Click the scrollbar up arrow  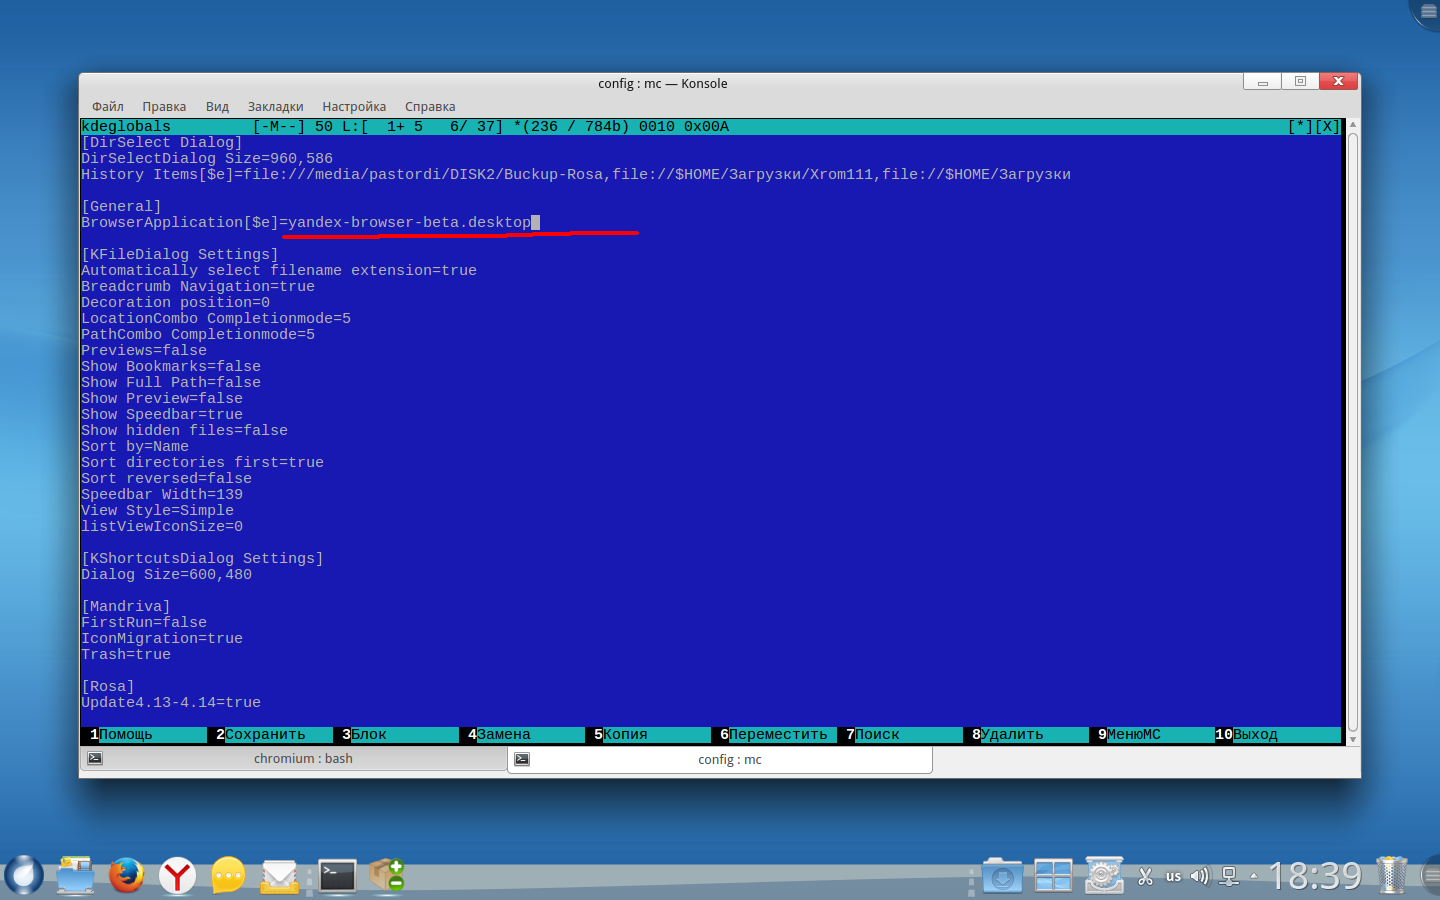[1353, 125]
